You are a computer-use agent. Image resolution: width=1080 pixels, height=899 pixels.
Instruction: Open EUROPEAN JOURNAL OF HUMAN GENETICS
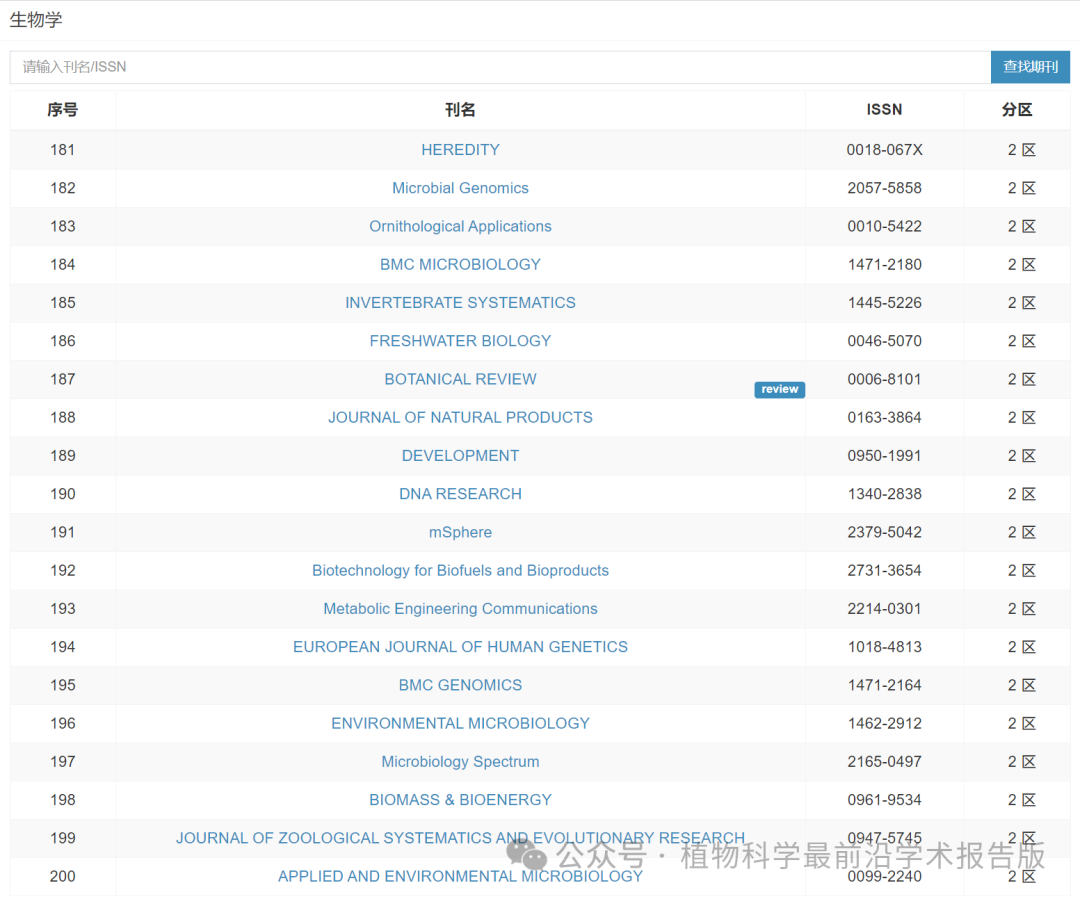click(460, 647)
